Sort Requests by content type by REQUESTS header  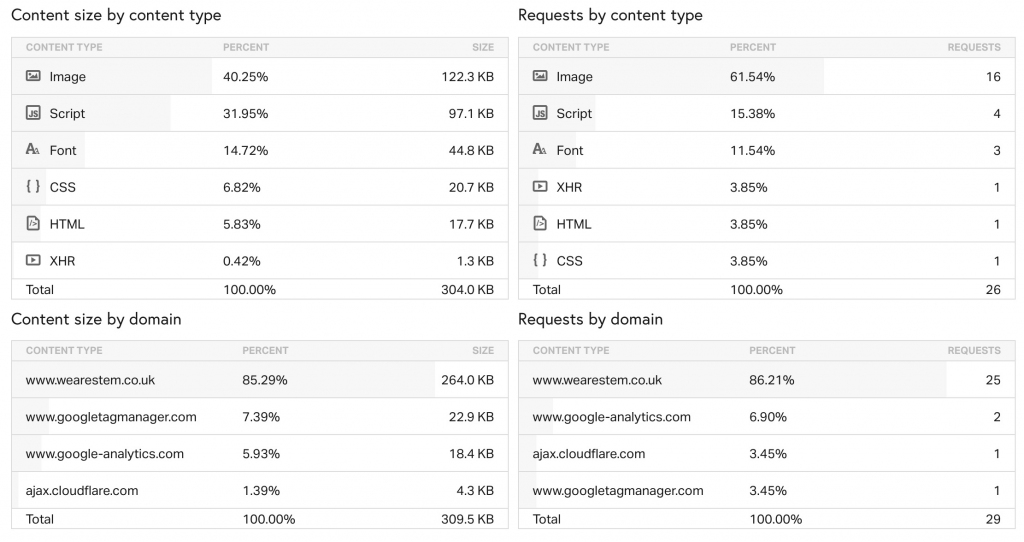[x=974, y=47]
